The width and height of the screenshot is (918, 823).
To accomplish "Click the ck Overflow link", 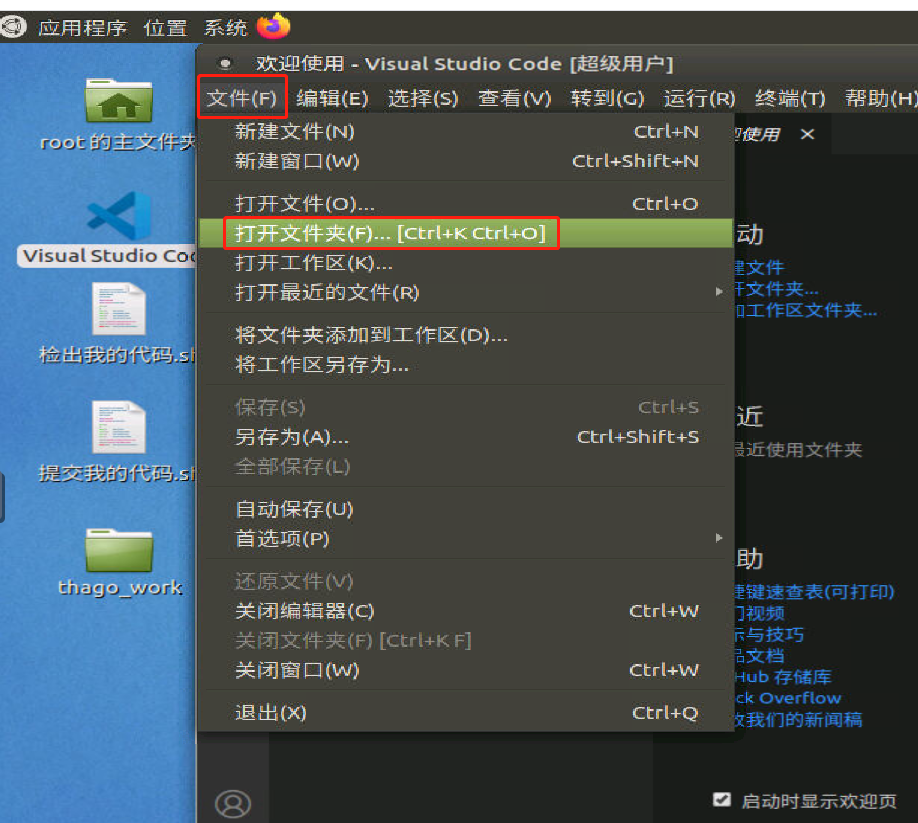I will click(788, 698).
